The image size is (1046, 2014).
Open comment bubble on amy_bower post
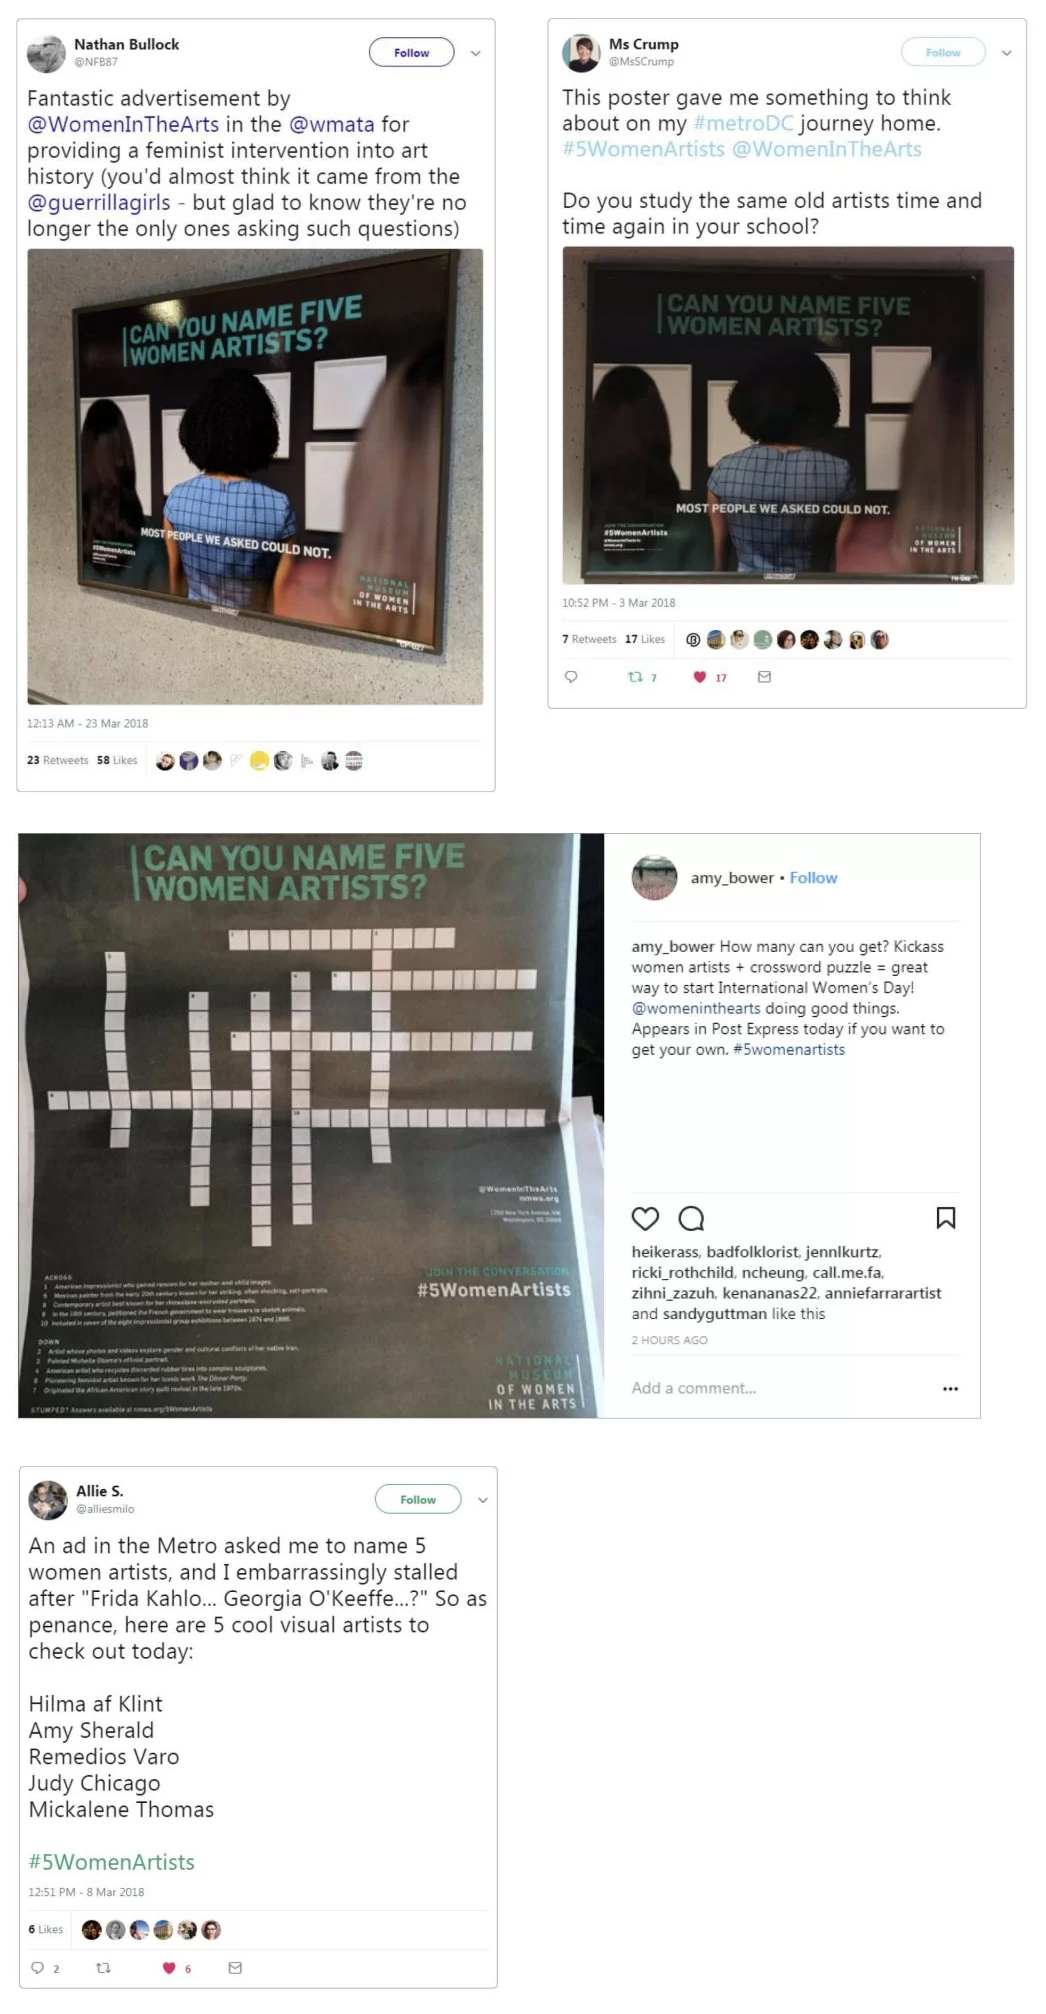pyautogui.click(x=691, y=1218)
